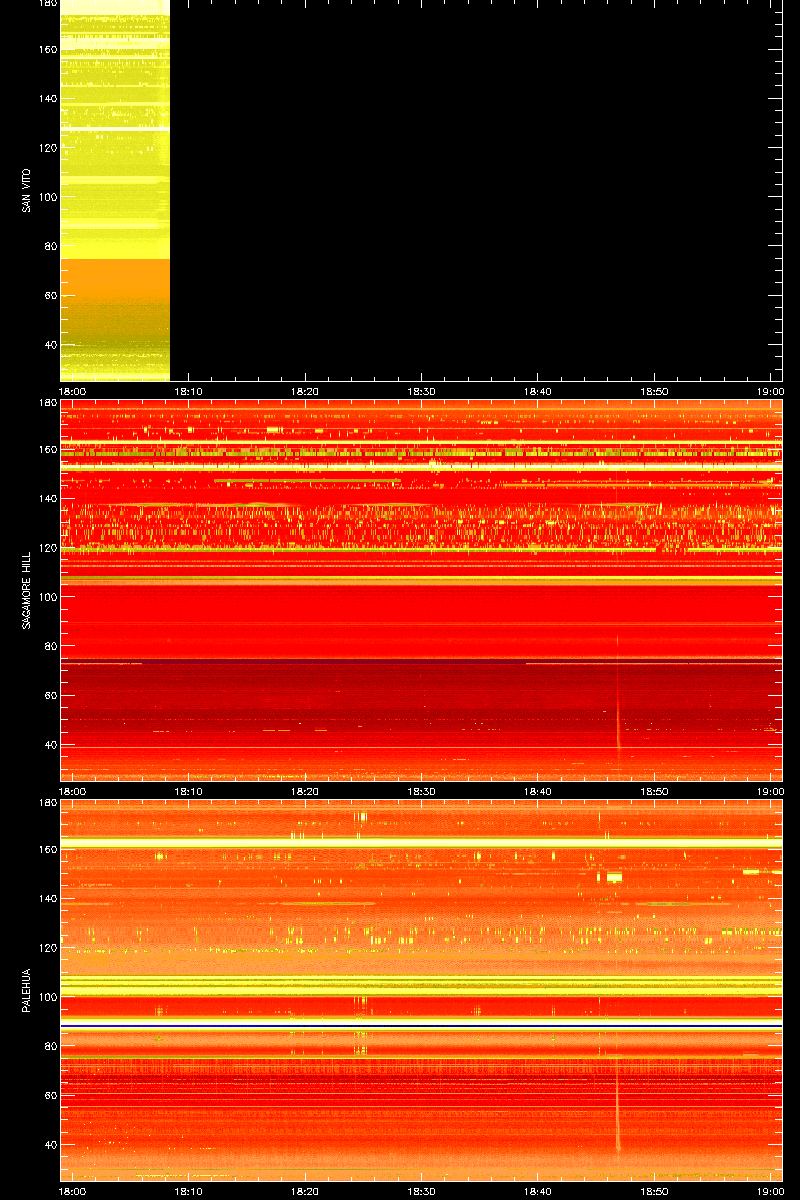Select the 18:50 time label under San Vito
Viewport: 800px width, 1200px height.
(x=654, y=392)
